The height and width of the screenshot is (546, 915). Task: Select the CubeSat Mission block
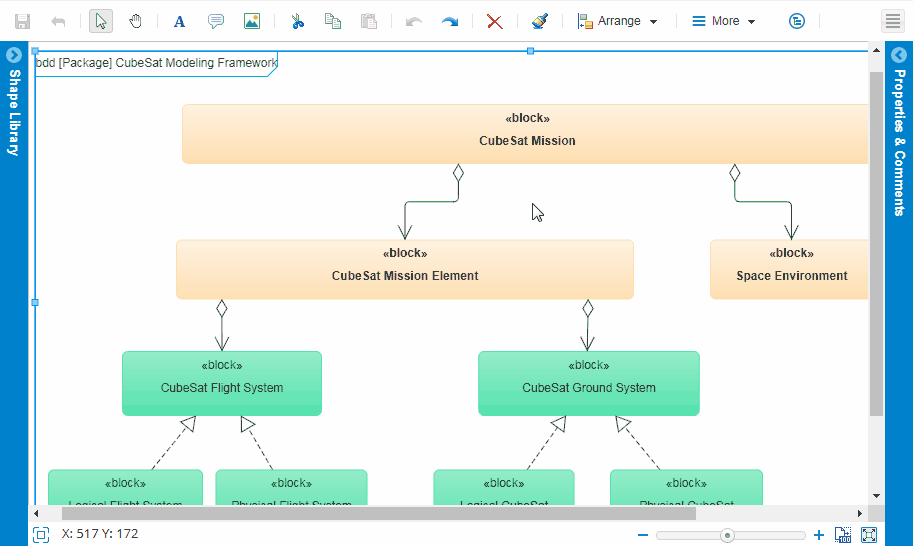[525, 134]
